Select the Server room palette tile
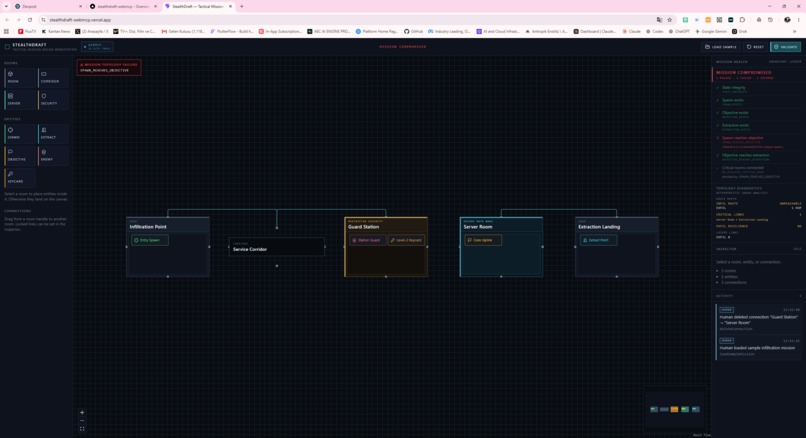This screenshot has height=438, width=806. tap(21, 100)
